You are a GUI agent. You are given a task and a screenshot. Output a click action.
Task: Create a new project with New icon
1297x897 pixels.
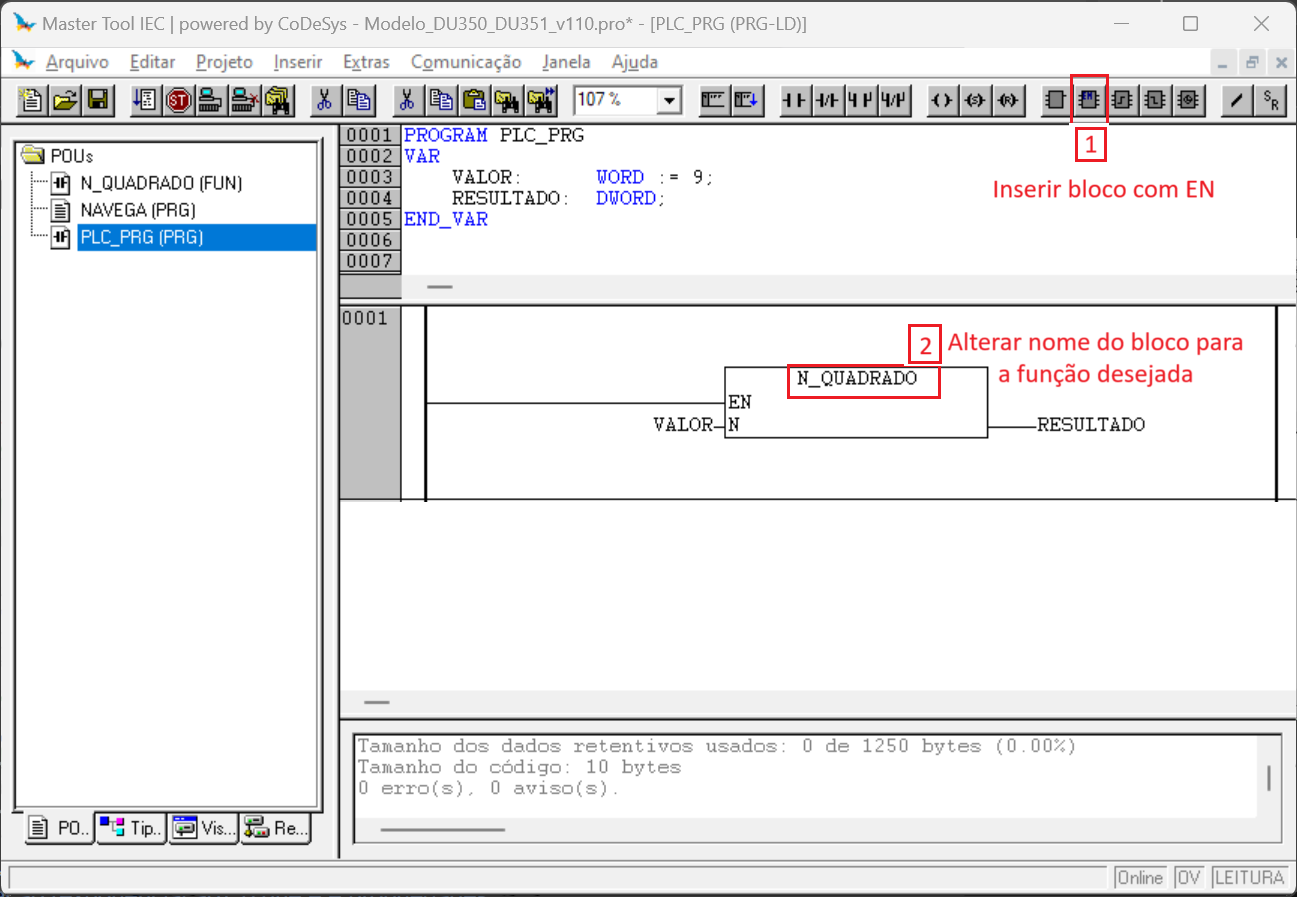point(32,100)
